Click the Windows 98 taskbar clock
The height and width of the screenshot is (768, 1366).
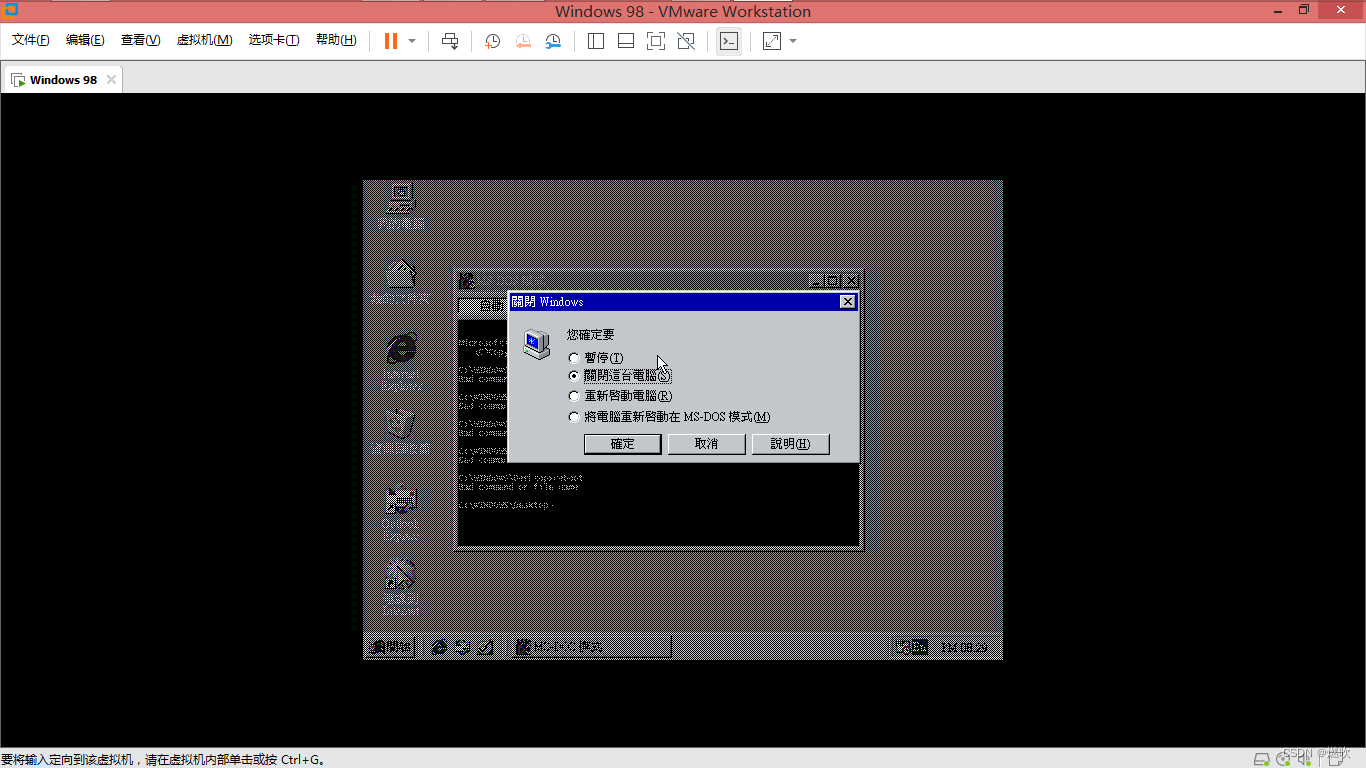coord(965,647)
